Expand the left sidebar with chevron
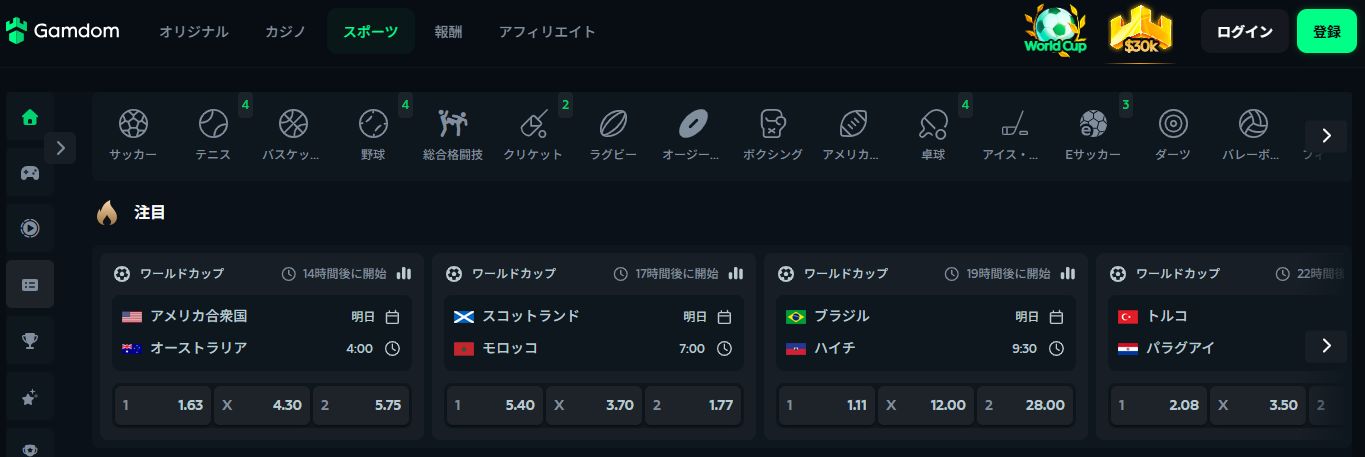Image resolution: width=1365 pixels, height=457 pixels. tap(60, 148)
